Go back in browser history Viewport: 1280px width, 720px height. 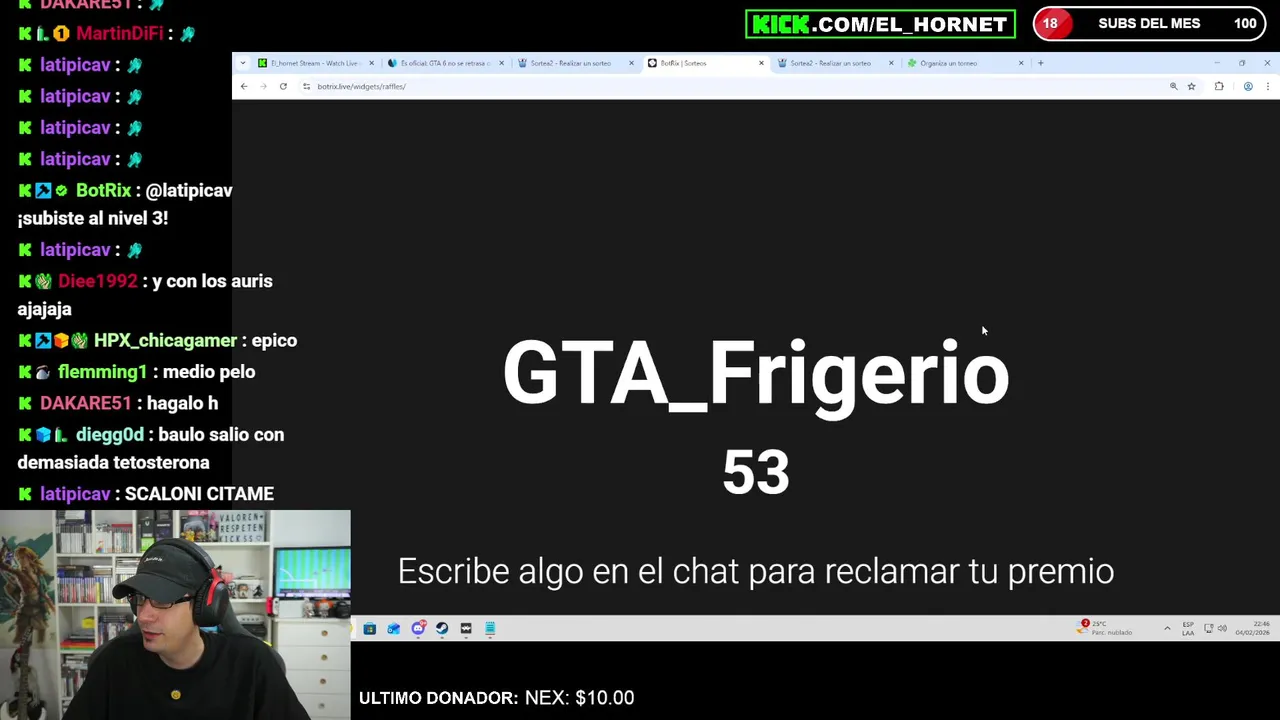[x=244, y=86]
